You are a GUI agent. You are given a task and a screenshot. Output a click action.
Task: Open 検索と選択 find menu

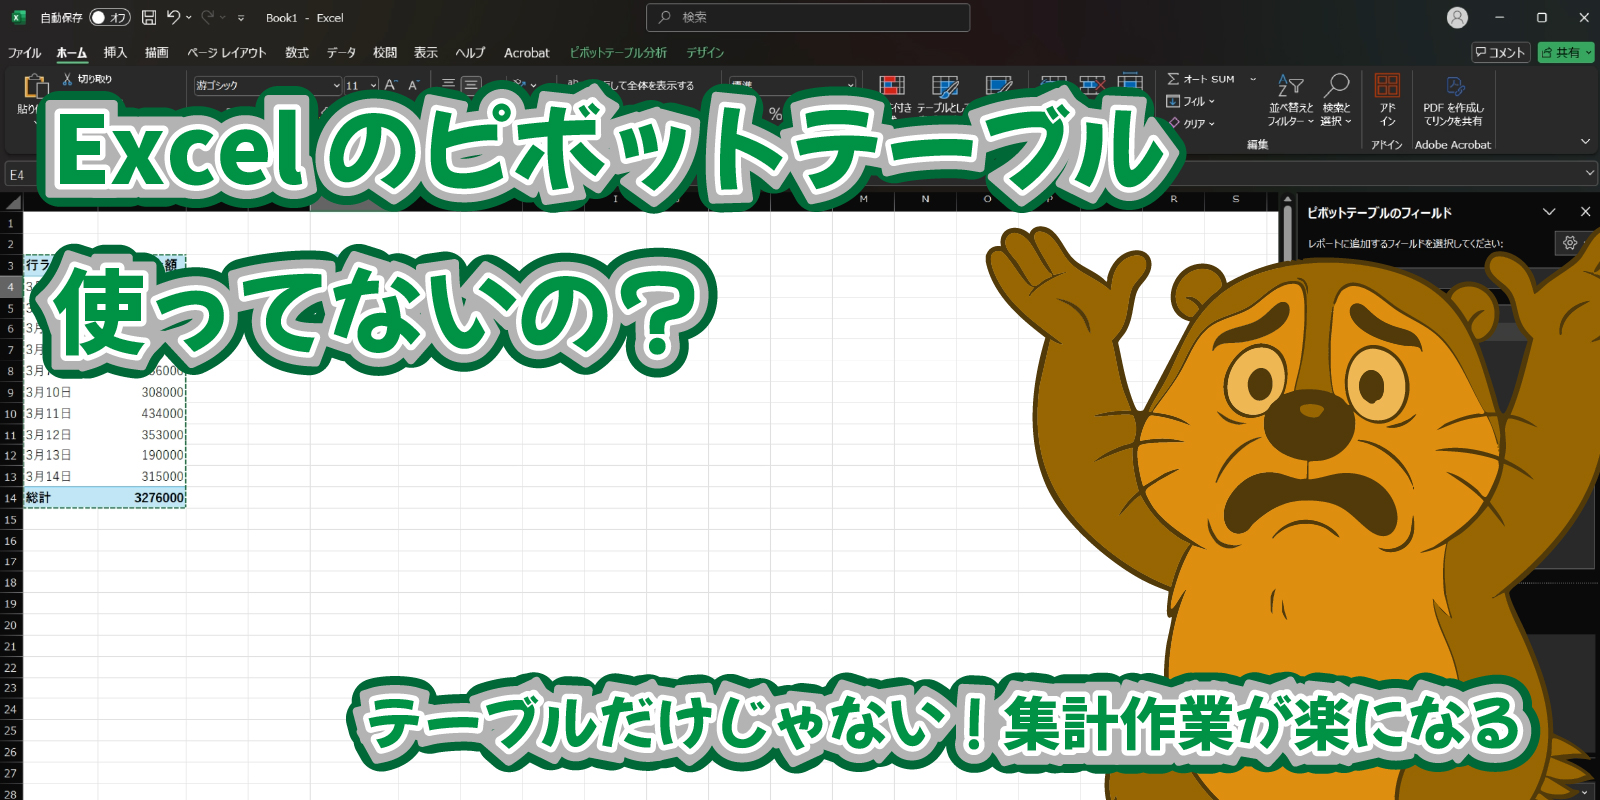pos(1336,100)
